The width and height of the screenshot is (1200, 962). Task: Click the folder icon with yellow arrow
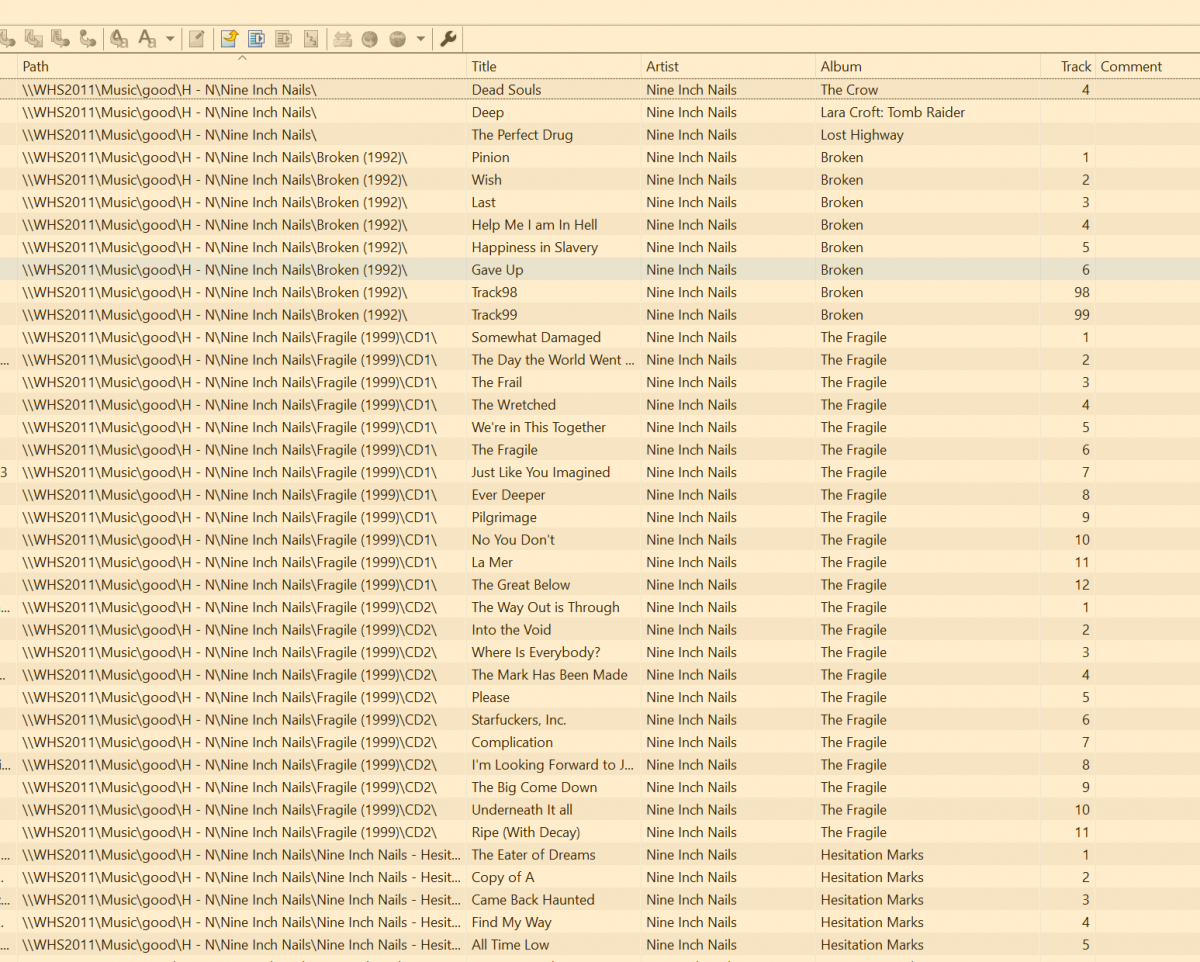229,39
